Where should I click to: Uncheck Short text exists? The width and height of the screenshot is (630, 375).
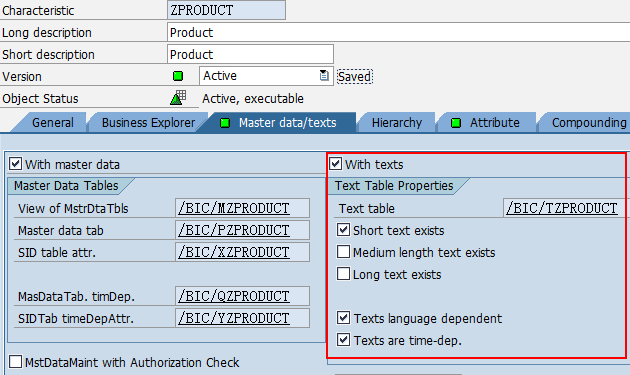click(343, 230)
